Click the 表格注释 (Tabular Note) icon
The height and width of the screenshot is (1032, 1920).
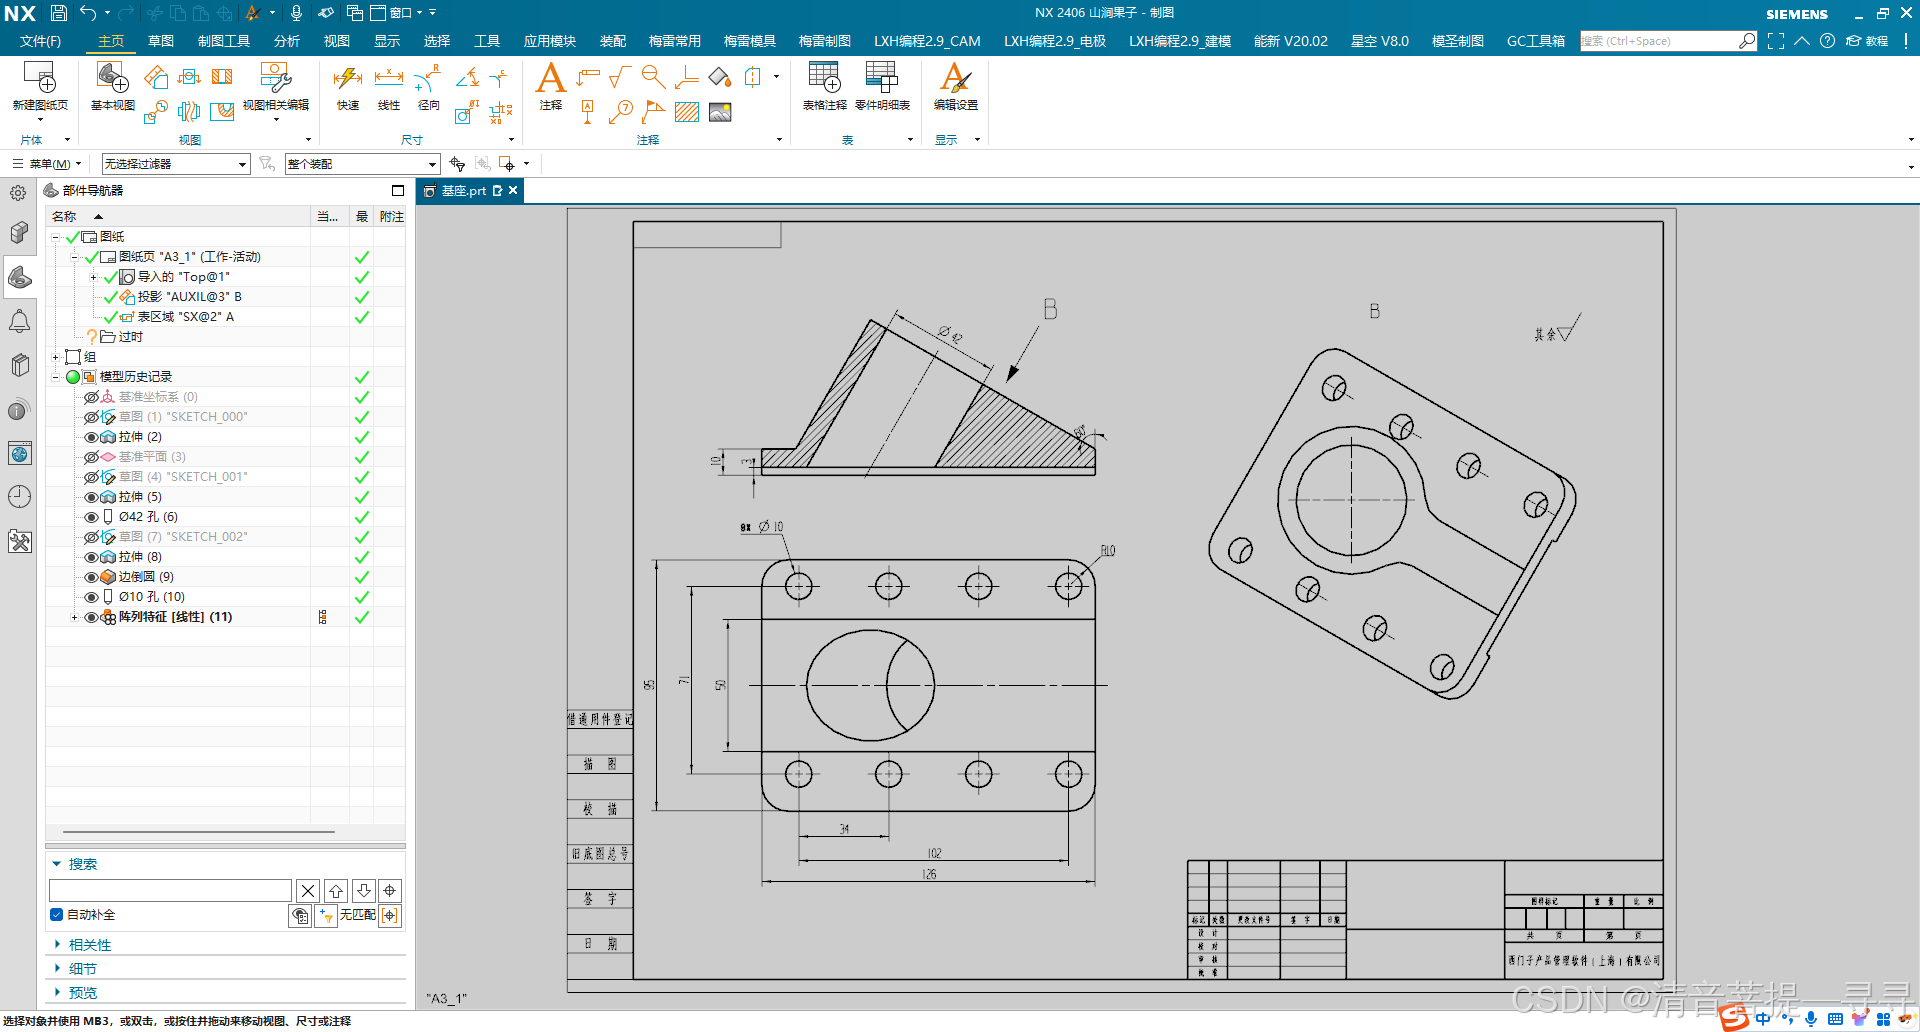point(824,78)
